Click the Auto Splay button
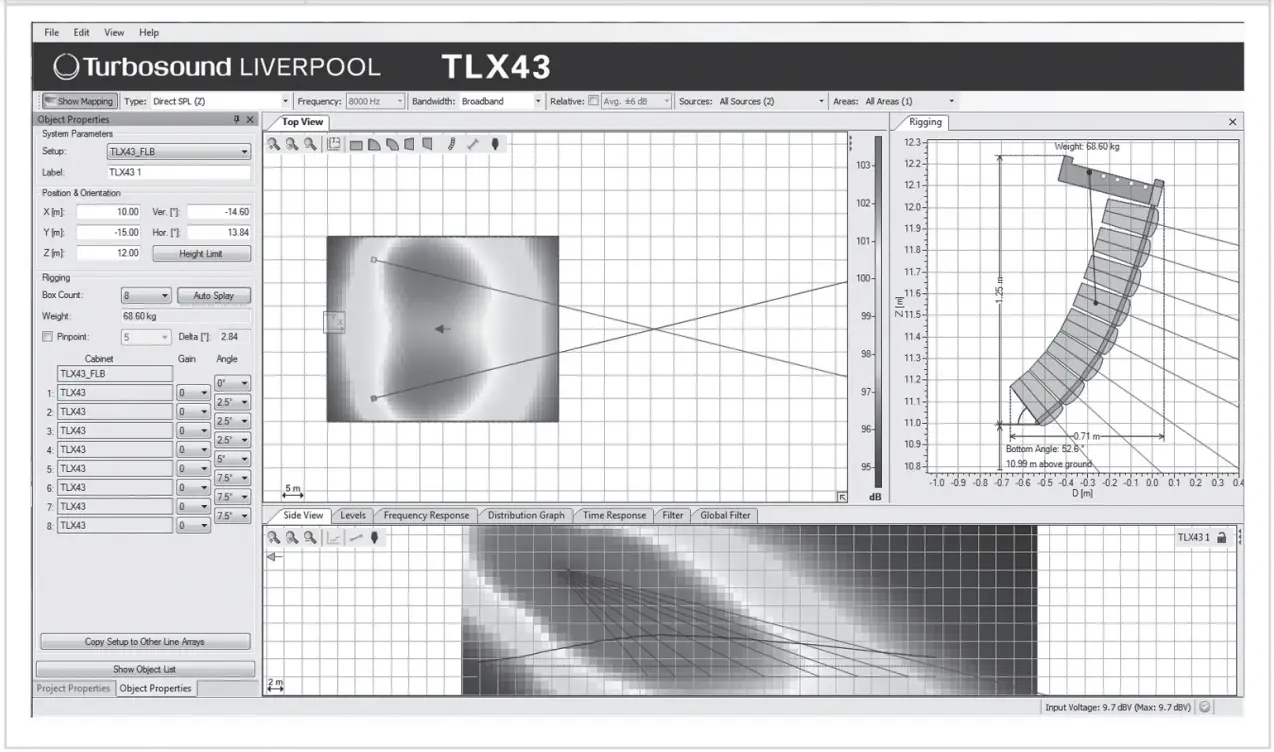Image resolution: width=1274 pixels, height=752 pixels. pos(211,295)
